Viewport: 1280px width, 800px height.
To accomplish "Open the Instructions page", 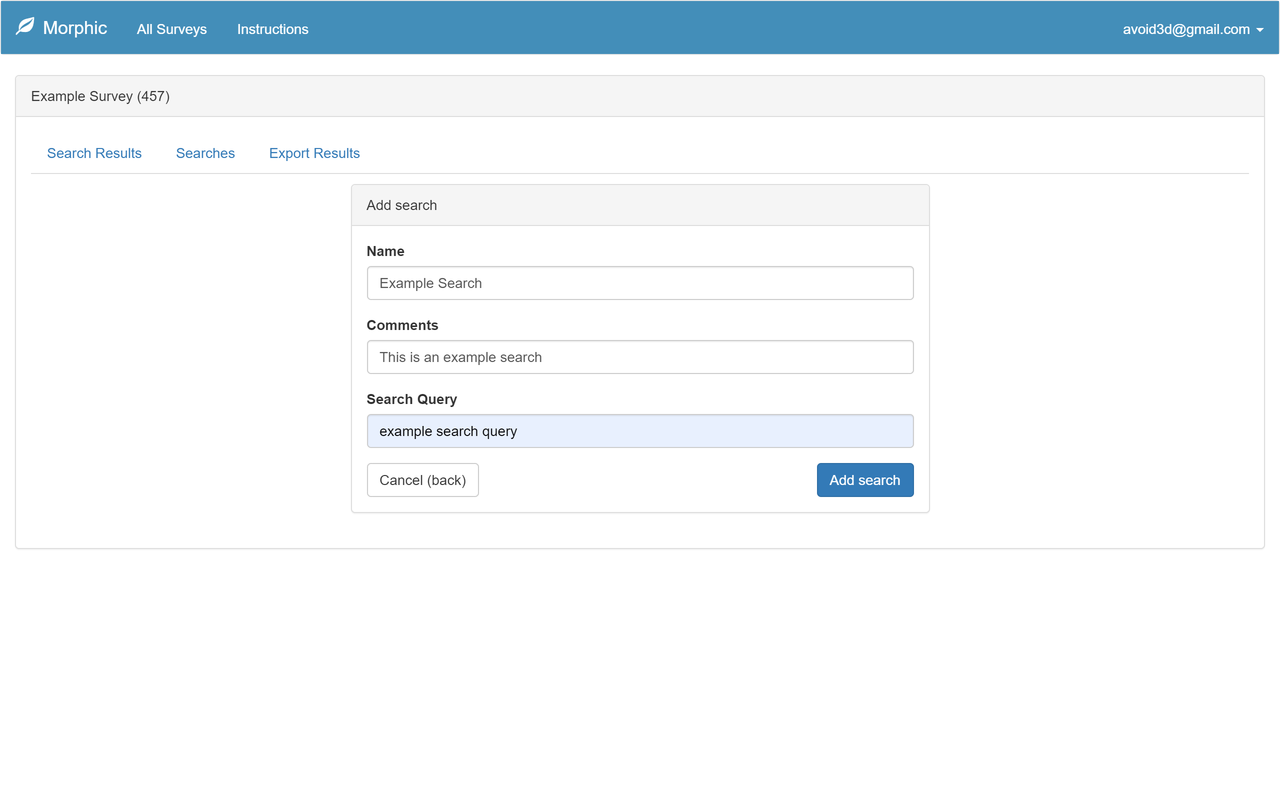I will pyautogui.click(x=273, y=29).
